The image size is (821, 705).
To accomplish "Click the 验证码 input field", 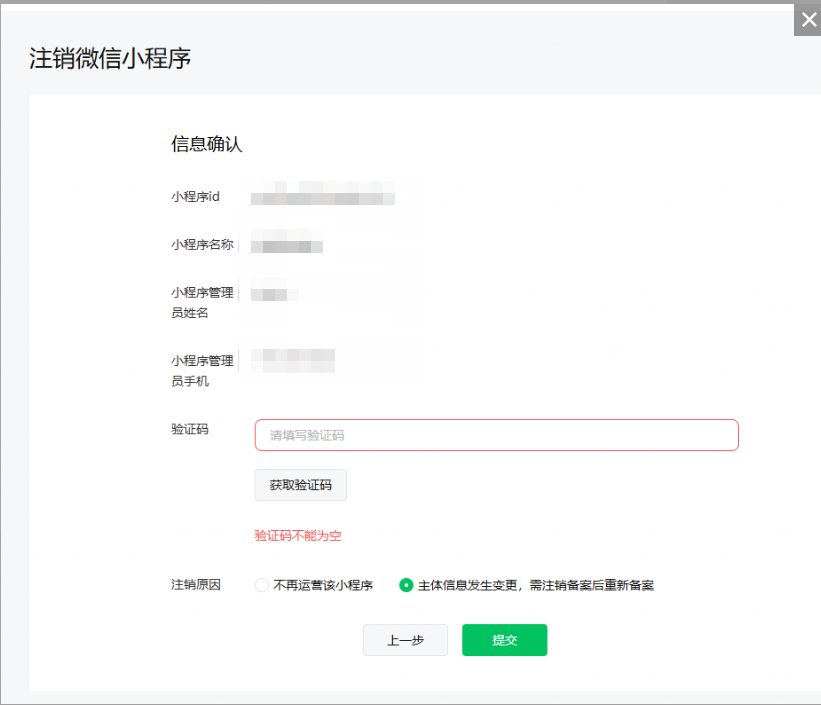I will (496, 435).
